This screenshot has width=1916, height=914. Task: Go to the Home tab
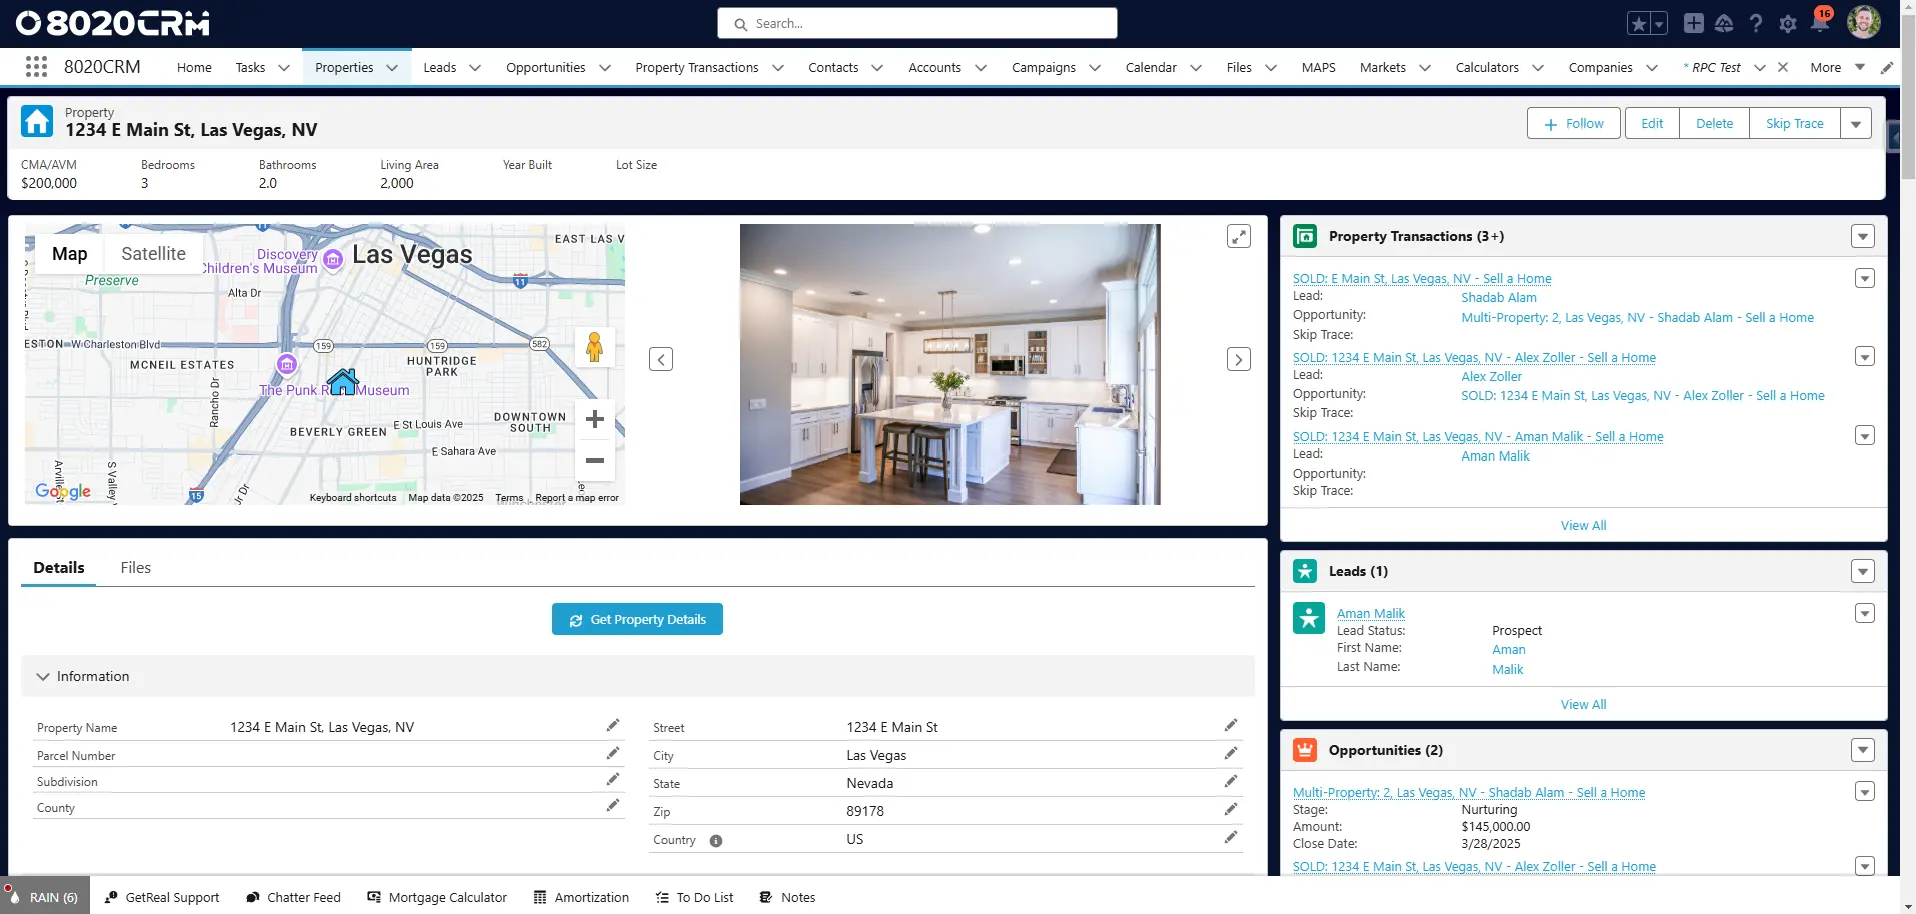[x=194, y=68]
